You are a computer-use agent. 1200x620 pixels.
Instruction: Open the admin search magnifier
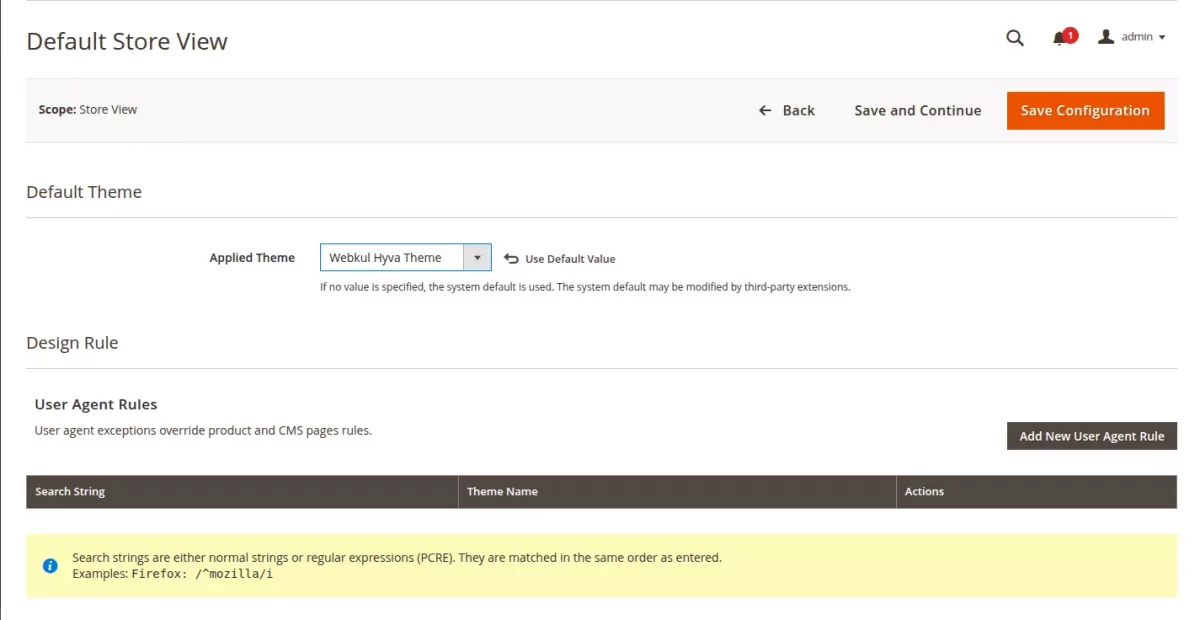[x=1014, y=38]
